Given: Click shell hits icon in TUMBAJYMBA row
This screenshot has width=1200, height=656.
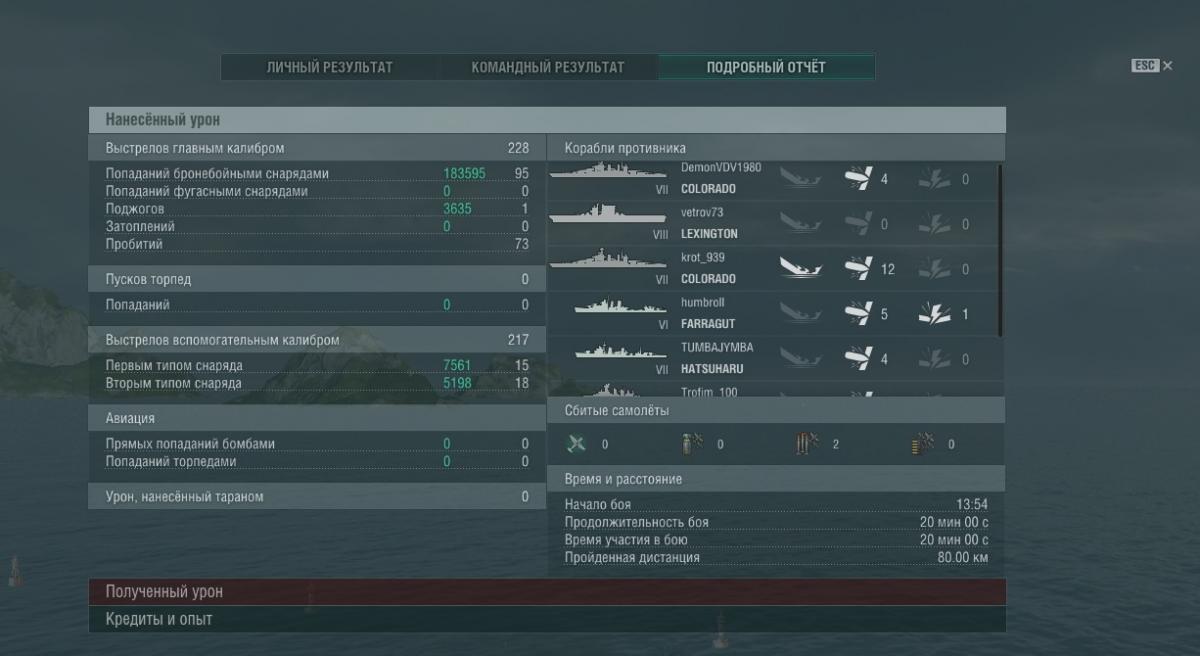Looking at the screenshot, I should [x=857, y=359].
